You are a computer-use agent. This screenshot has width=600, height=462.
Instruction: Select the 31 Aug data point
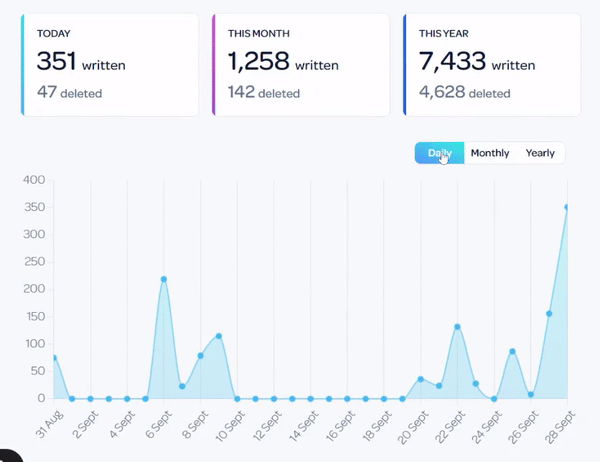(x=54, y=358)
